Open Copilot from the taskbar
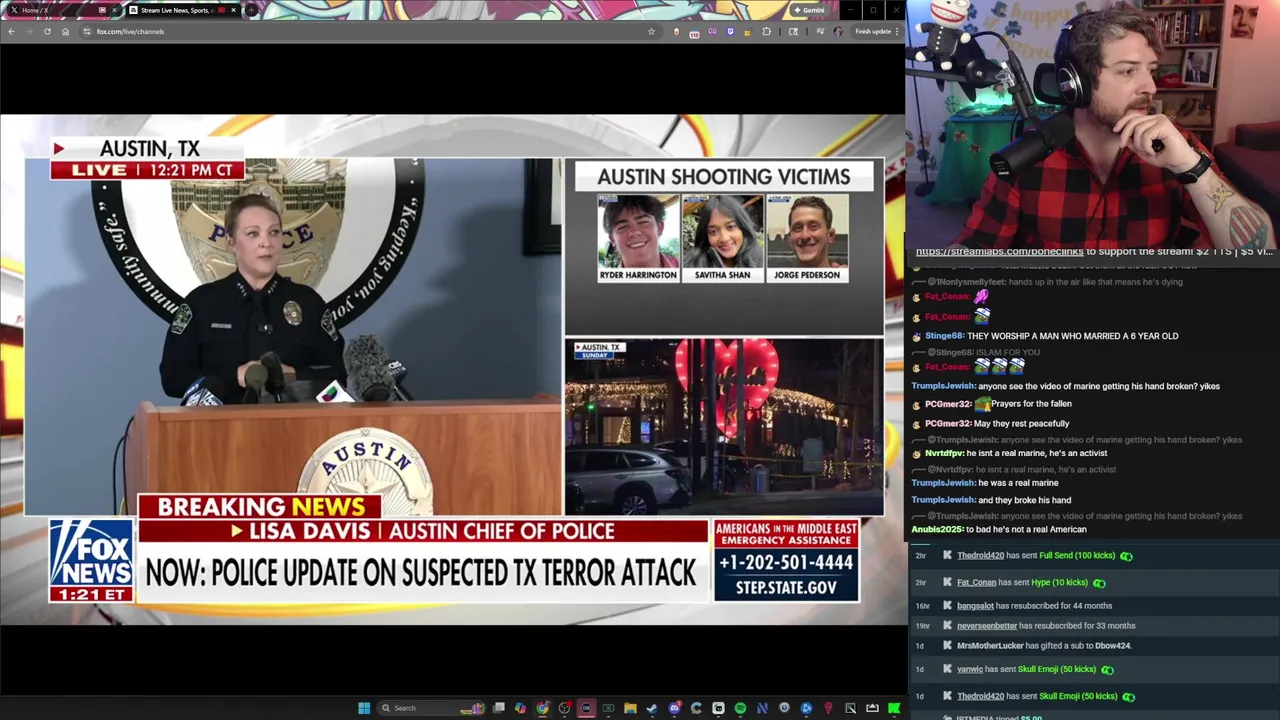Screen dimensions: 1280x720 click(520, 708)
